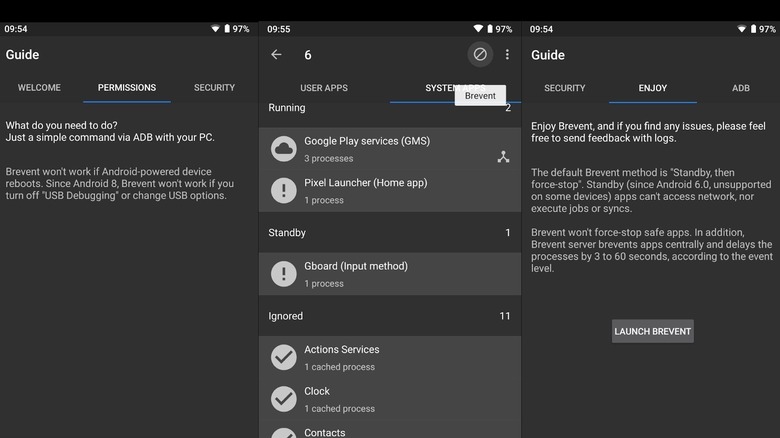Screen dimensions: 780x438
Task: Tap the LAUNCH BREVENT button
Action: click(653, 331)
